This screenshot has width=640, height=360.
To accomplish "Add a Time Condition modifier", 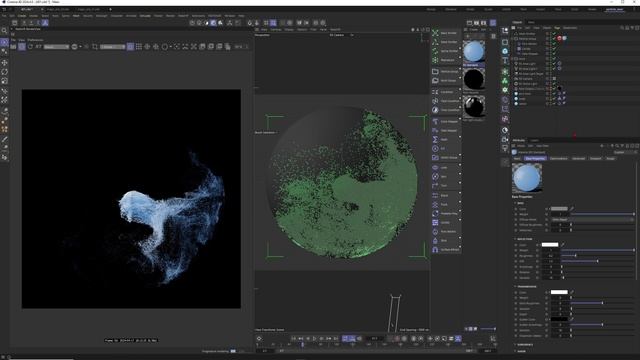I will pyautogui.click(x=445, y=110).
